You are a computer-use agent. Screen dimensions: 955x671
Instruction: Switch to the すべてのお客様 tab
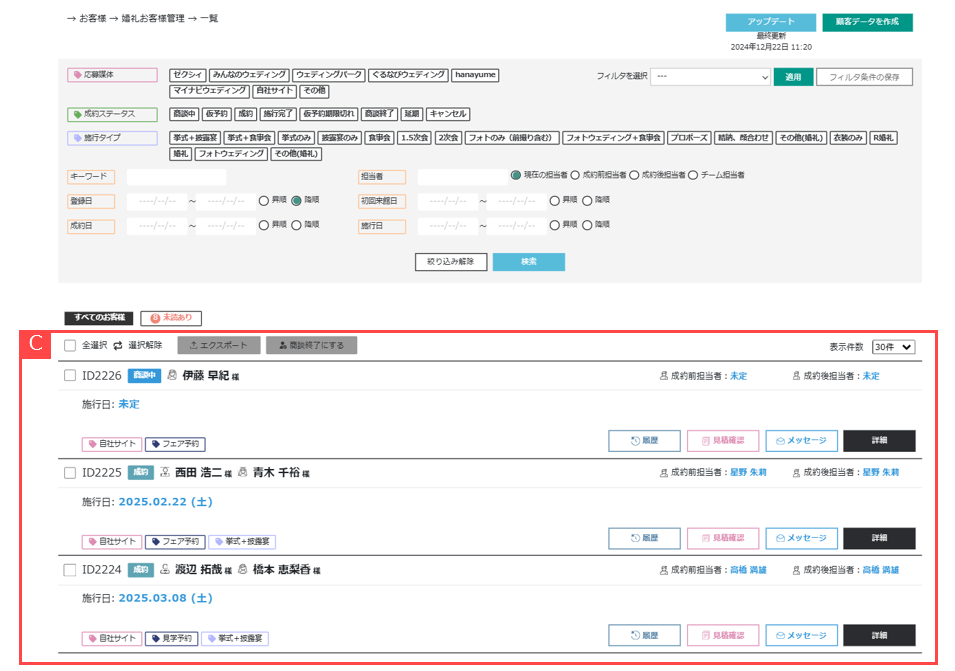[x=99, y=318]
